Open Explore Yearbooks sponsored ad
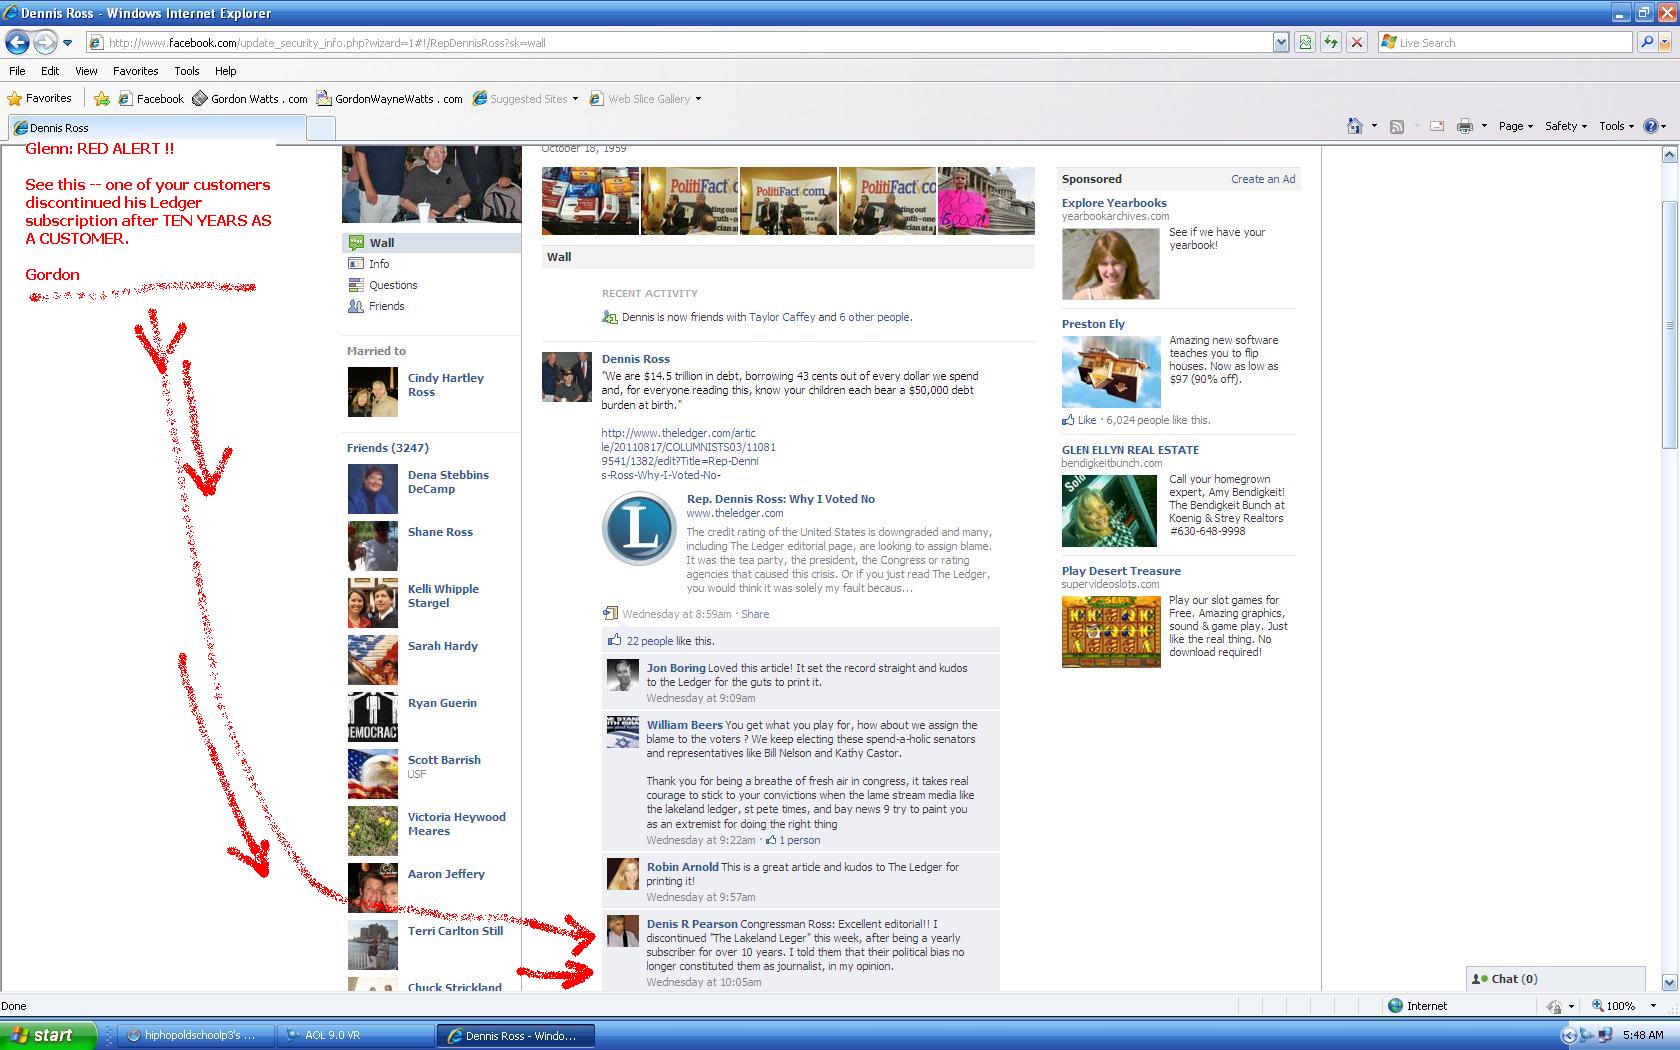 point(1114,203)
